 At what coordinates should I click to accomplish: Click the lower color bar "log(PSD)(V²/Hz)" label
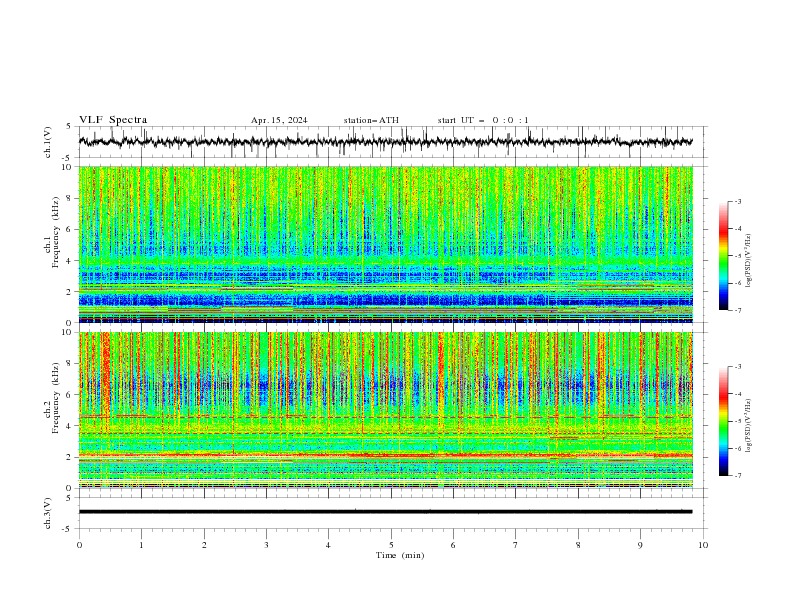pos(748,426)
